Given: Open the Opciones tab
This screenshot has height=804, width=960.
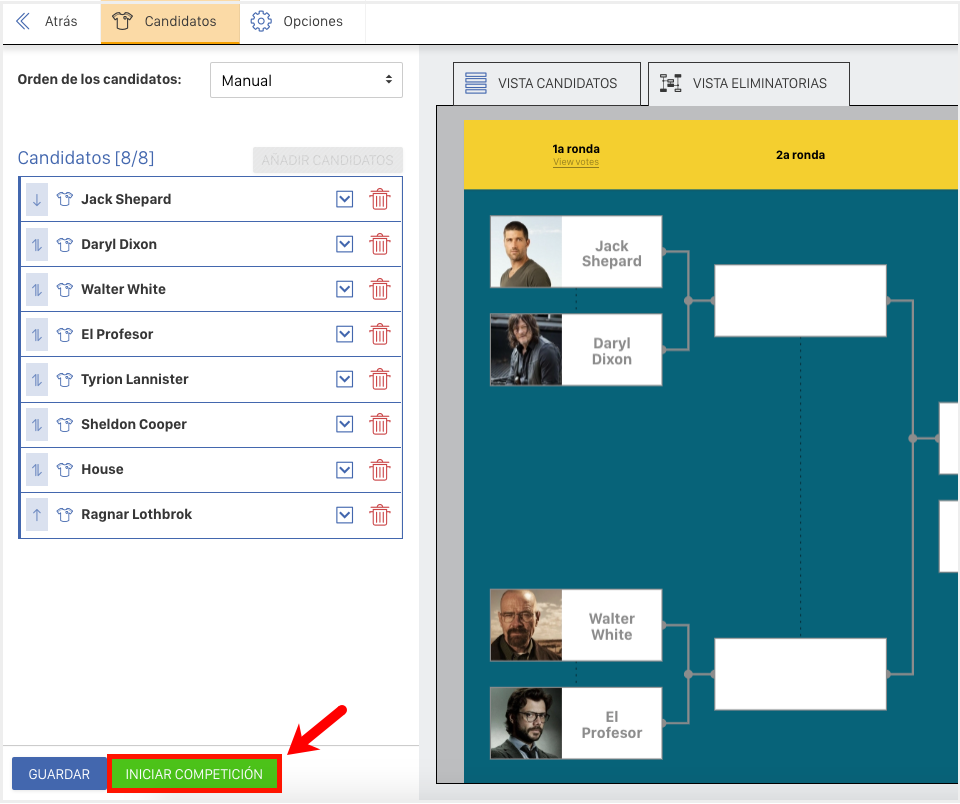Looking at the screenshot, I should (x=302, y=21).
